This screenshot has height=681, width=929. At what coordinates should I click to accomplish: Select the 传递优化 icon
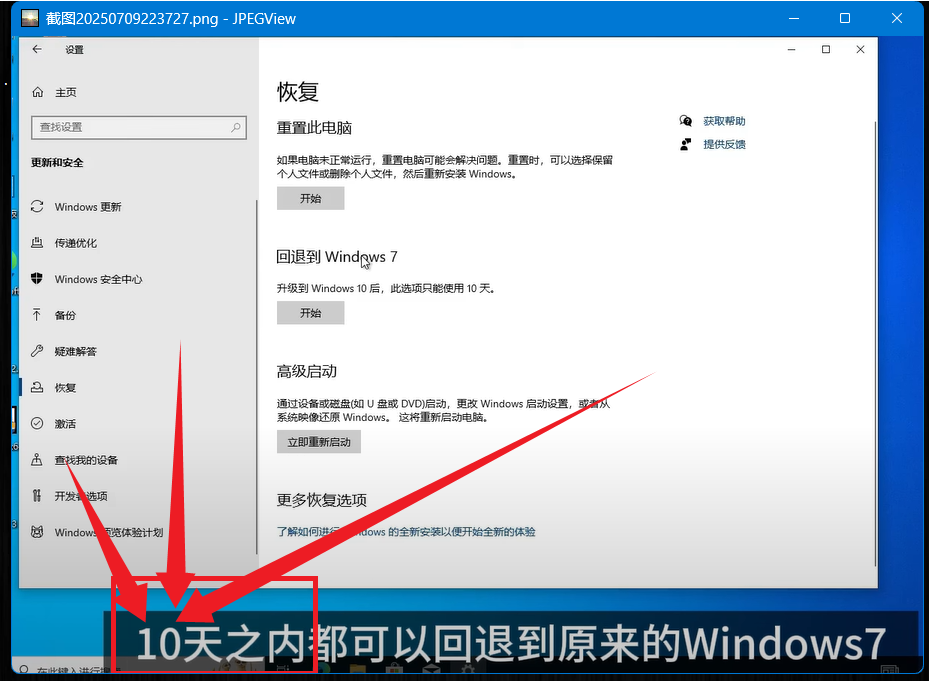tap(37, 242)
